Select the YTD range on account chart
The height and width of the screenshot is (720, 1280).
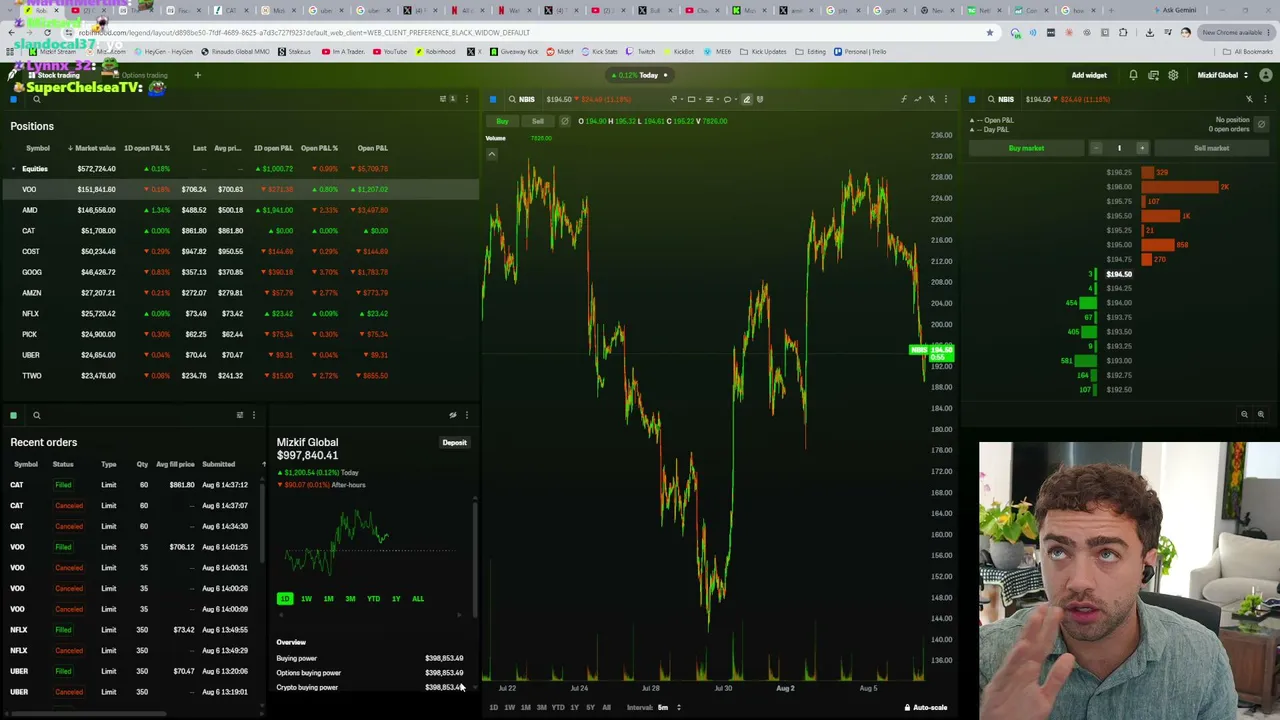click(x=373, y=599)
